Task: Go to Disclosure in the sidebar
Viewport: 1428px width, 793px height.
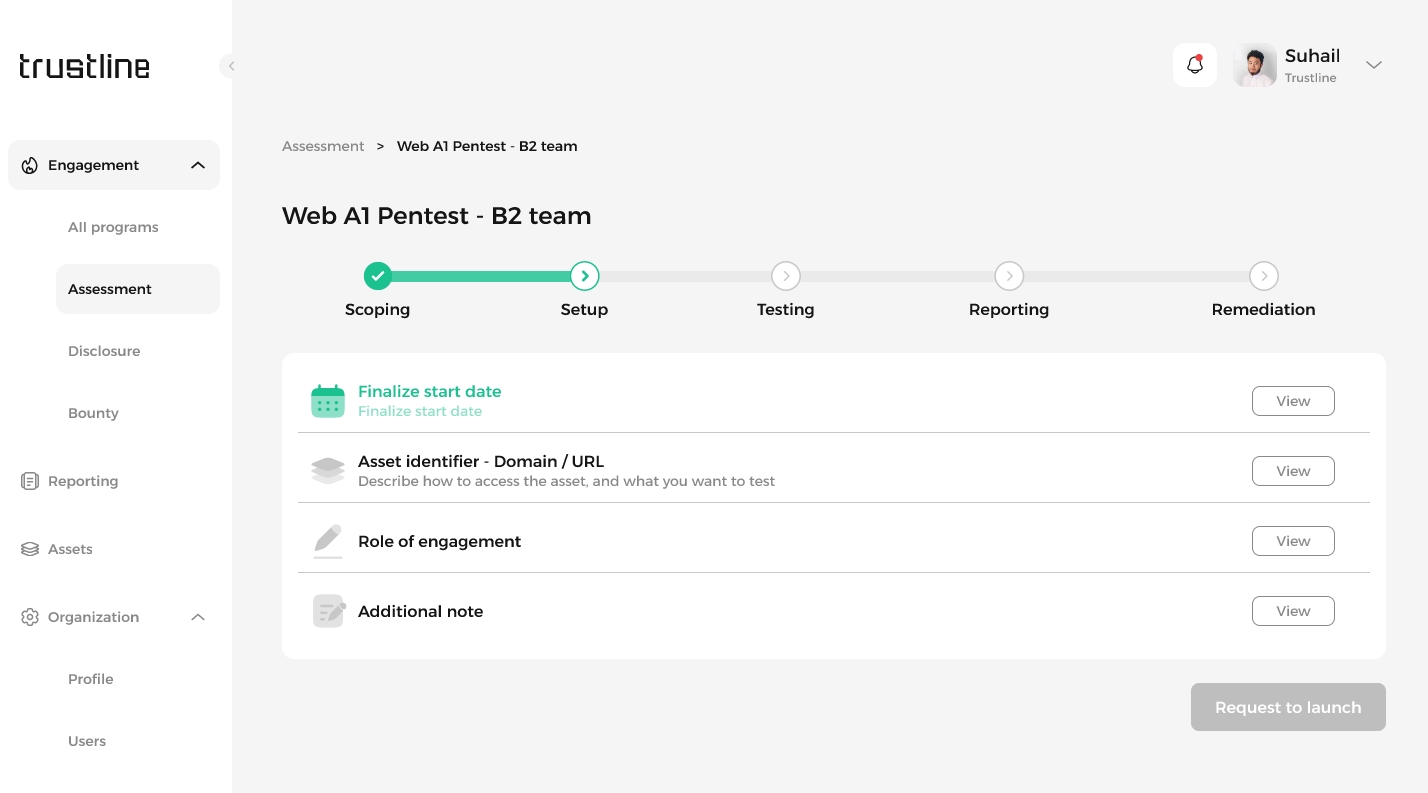Action: click(104, 351)
